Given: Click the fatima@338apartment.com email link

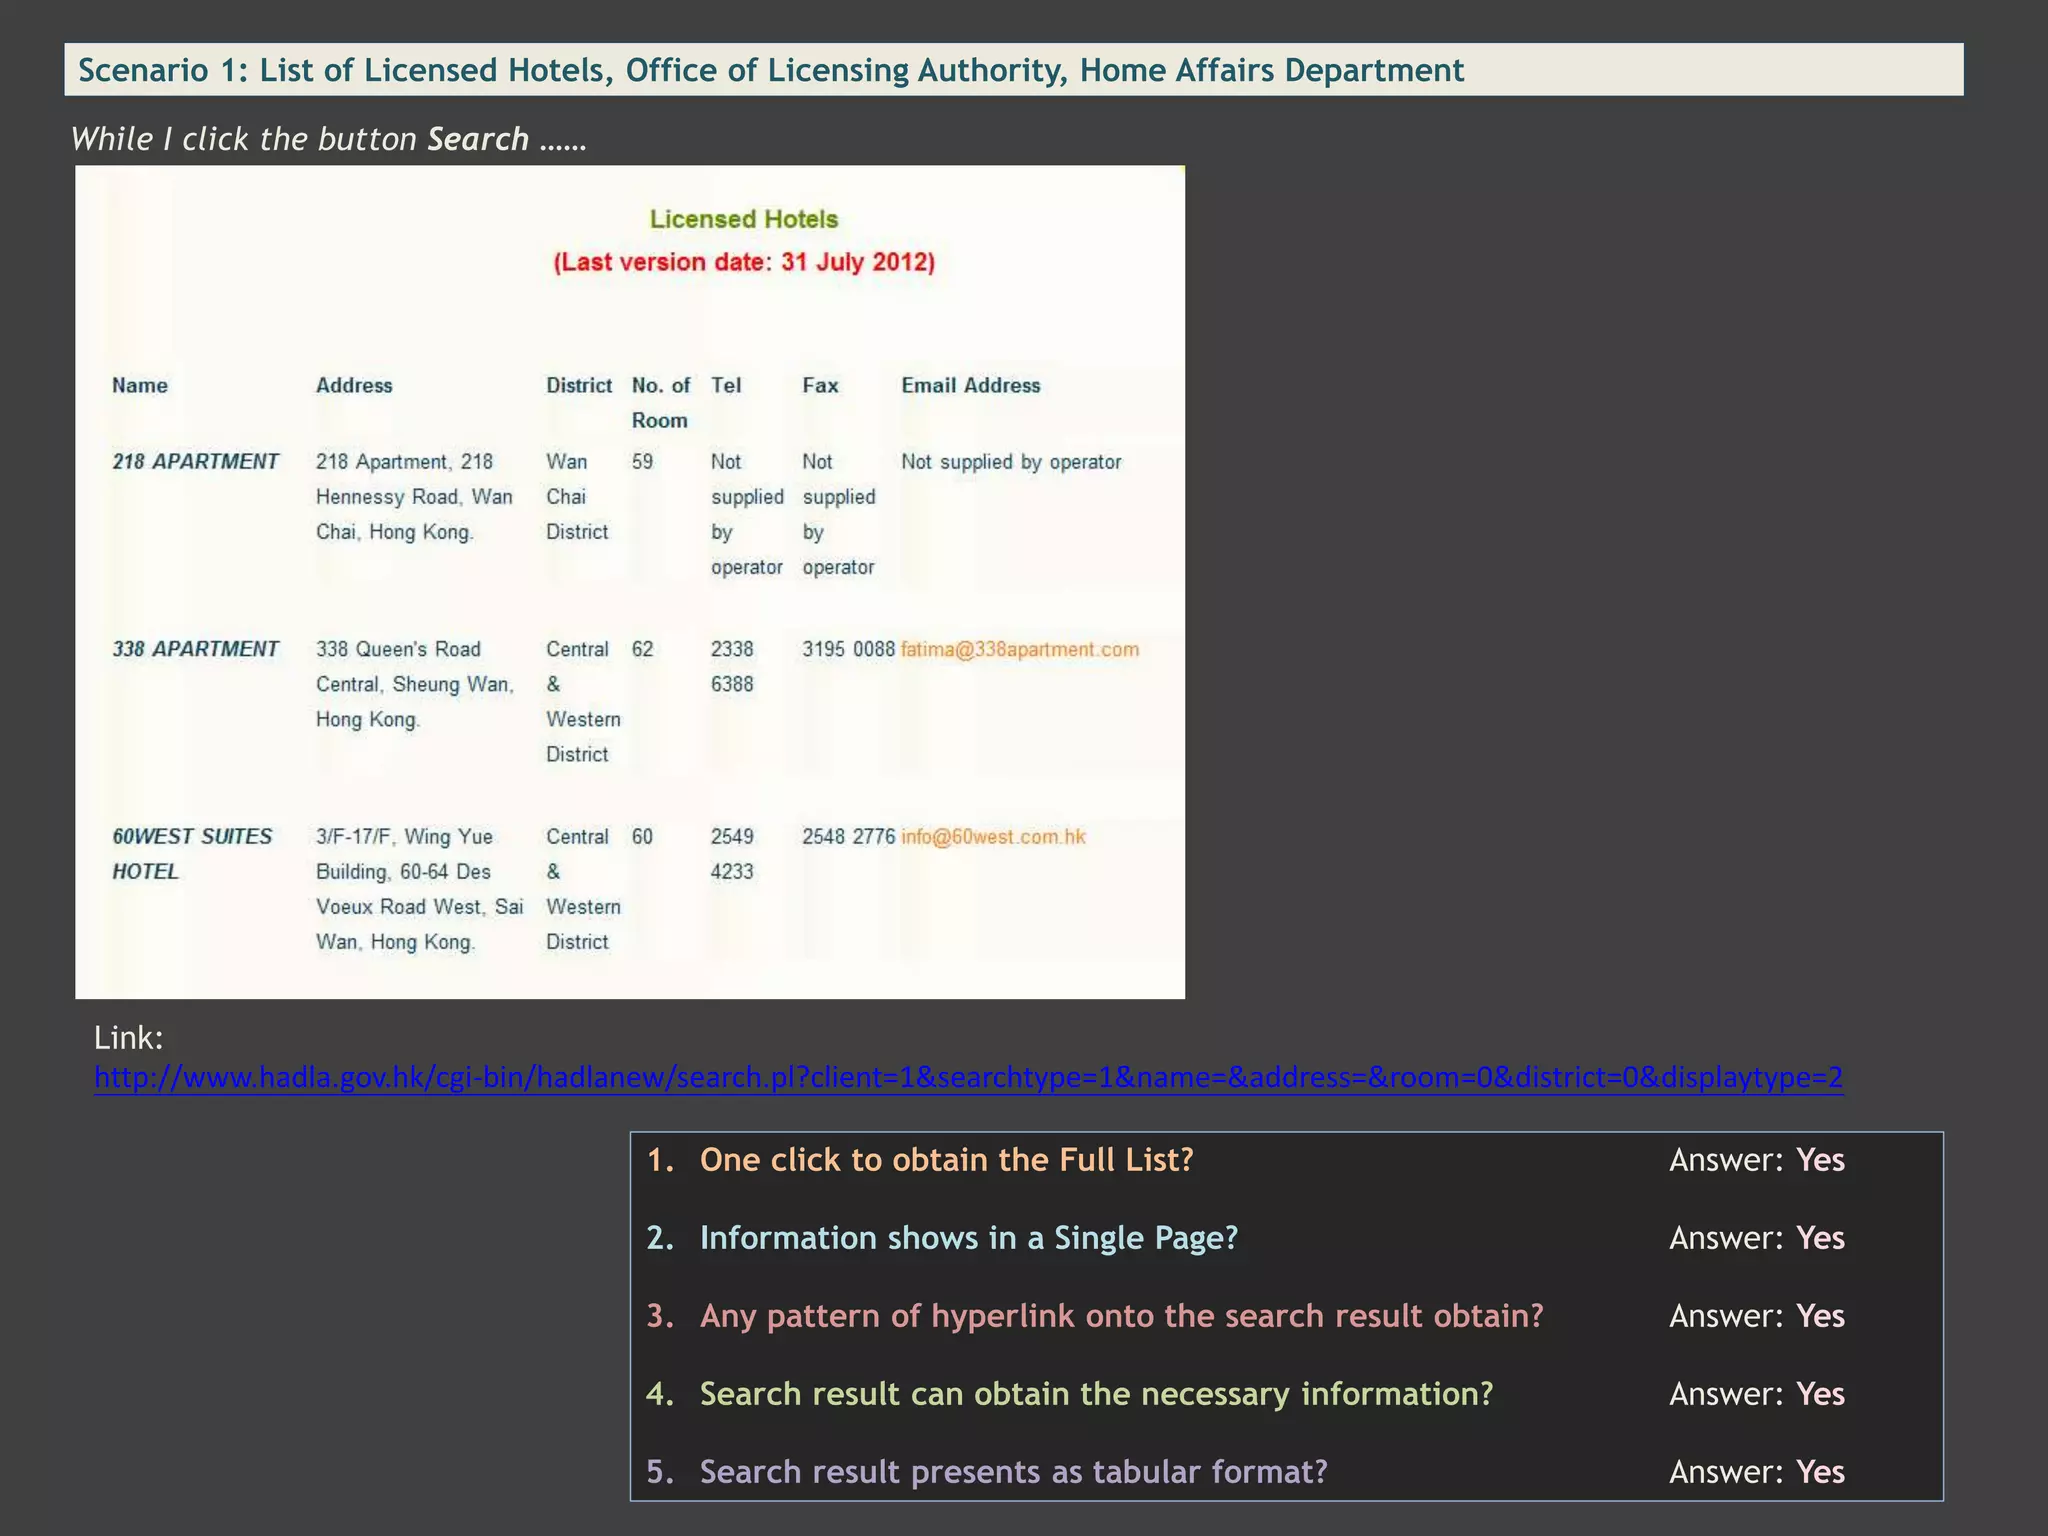Looking at the screenshot, I should point(1019,649).
